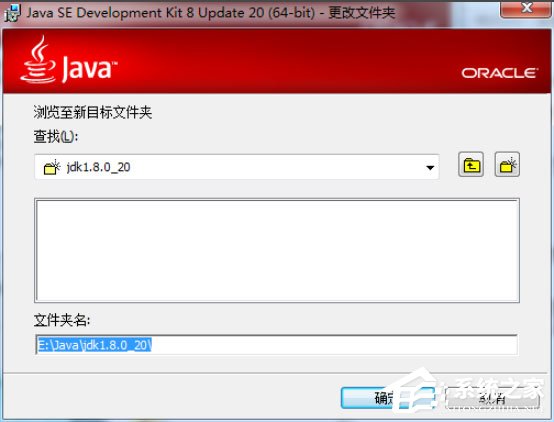Go up one folder level

pos(471,165)
